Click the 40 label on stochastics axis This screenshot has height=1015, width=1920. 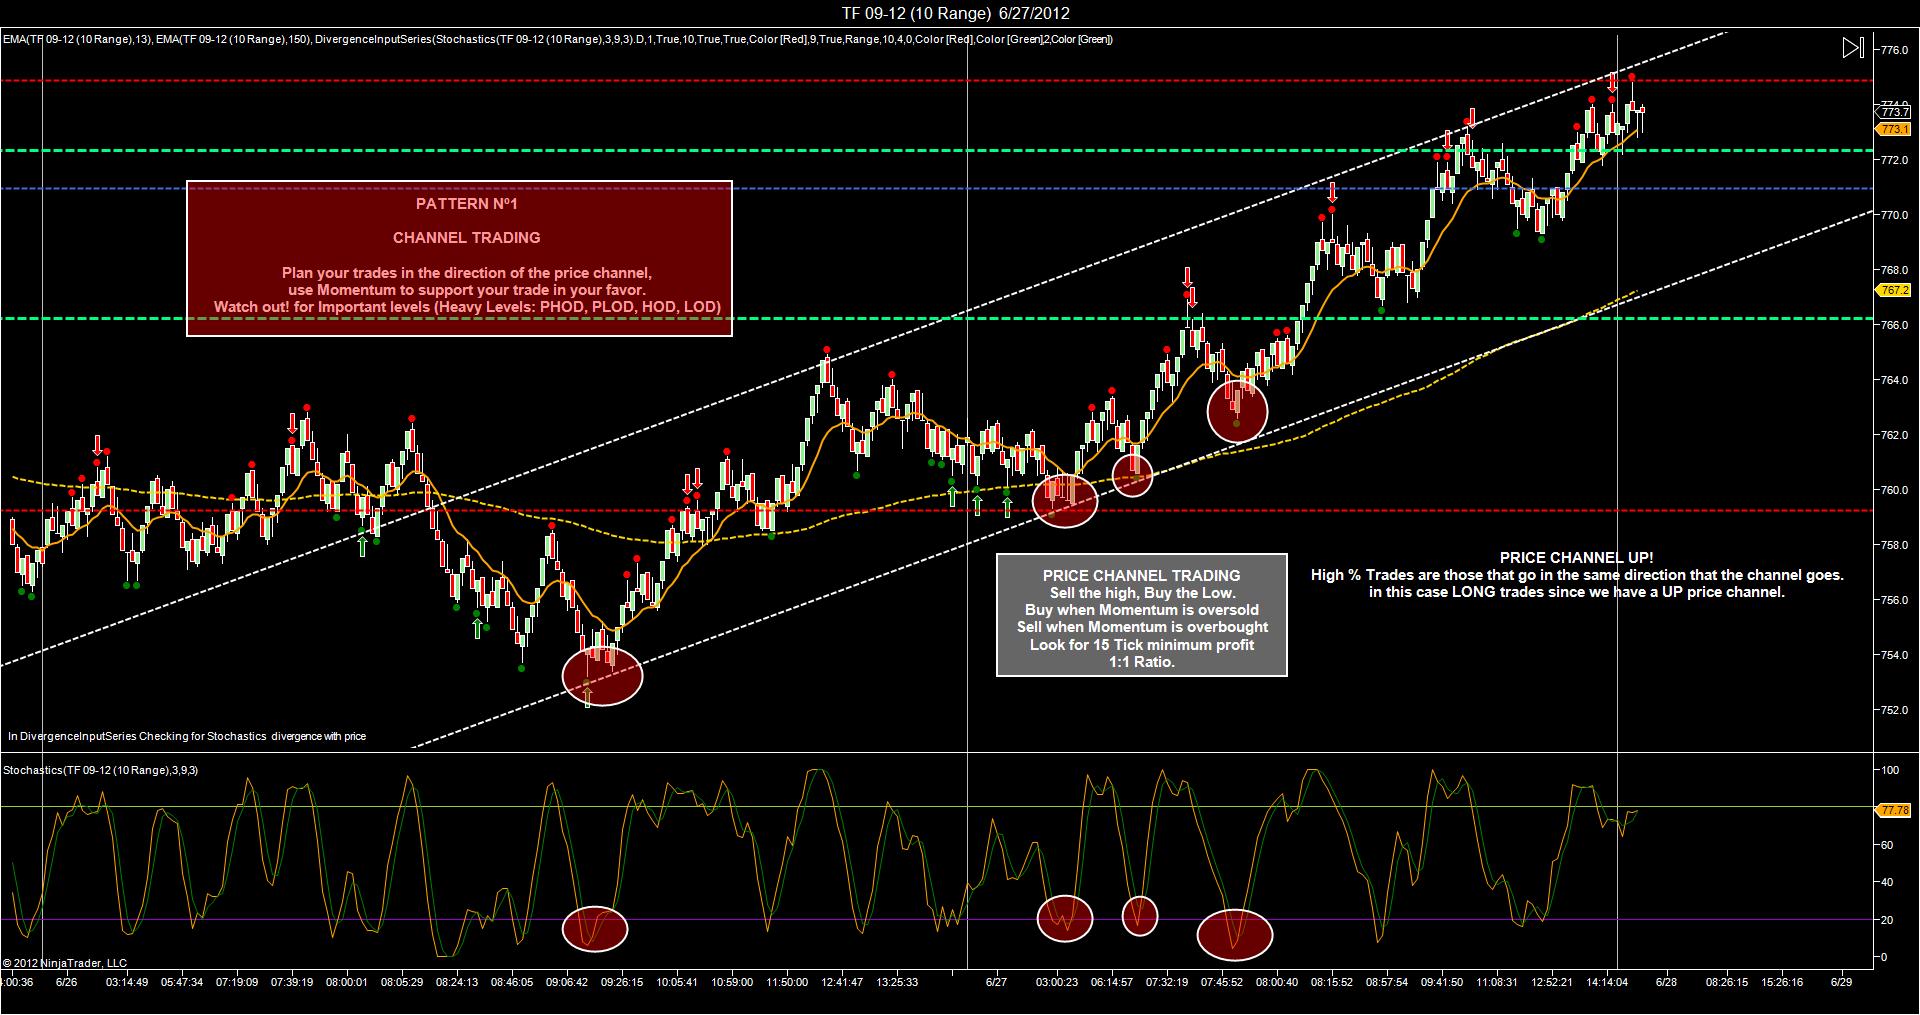click(1887, 882)
